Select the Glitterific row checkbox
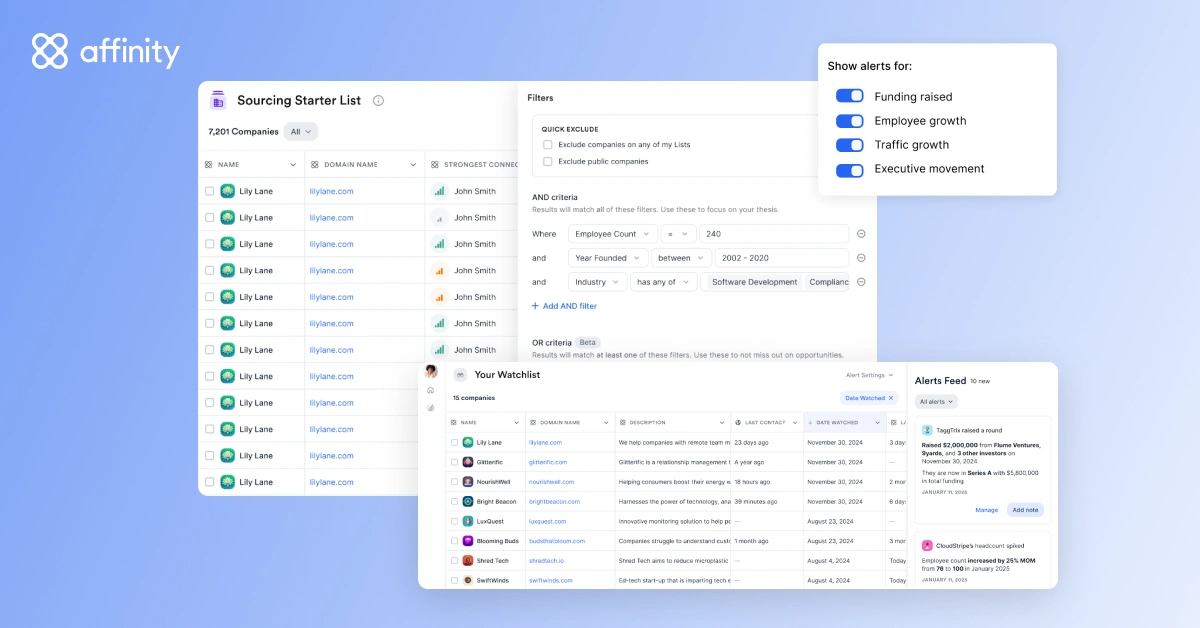 click(454, 462)
